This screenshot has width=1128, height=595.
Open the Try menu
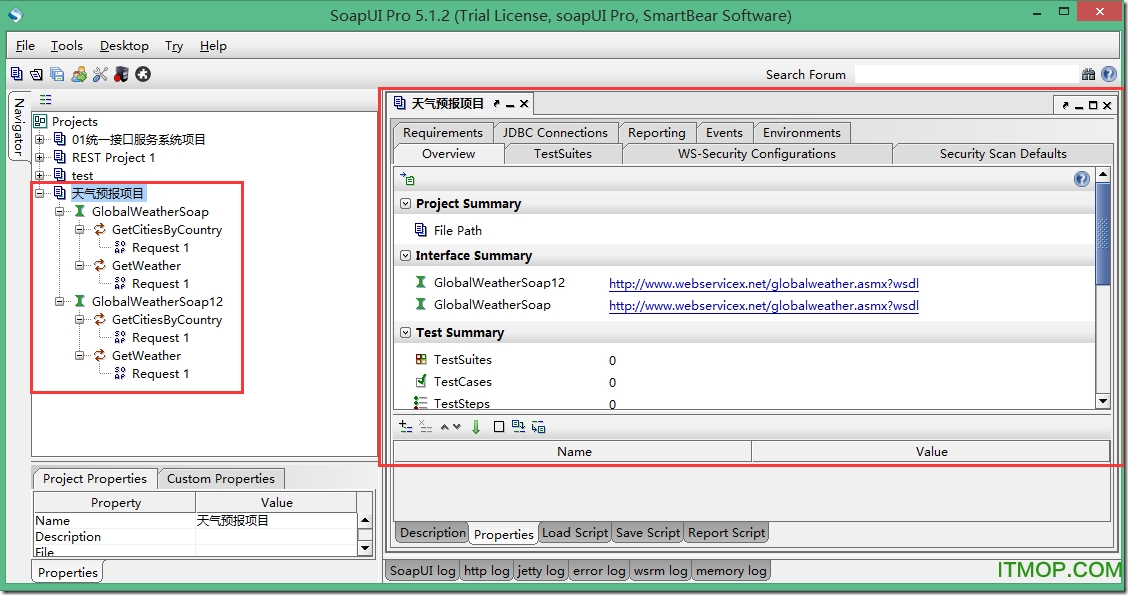[x=174, y=45]
